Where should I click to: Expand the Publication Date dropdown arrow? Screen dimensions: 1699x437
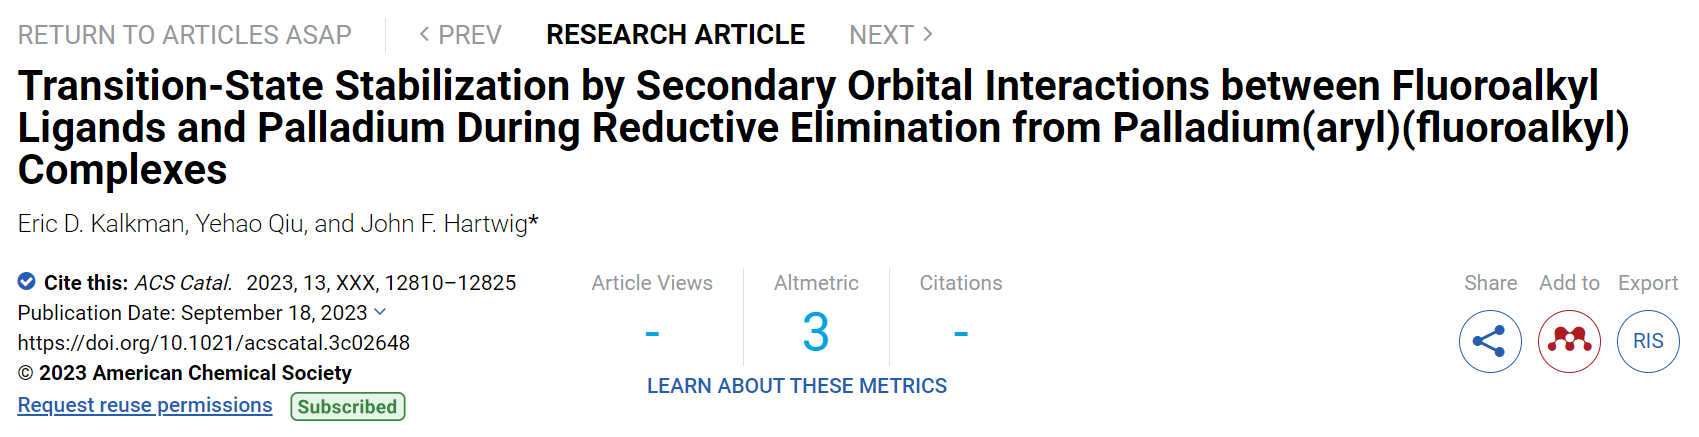(380, 313)
